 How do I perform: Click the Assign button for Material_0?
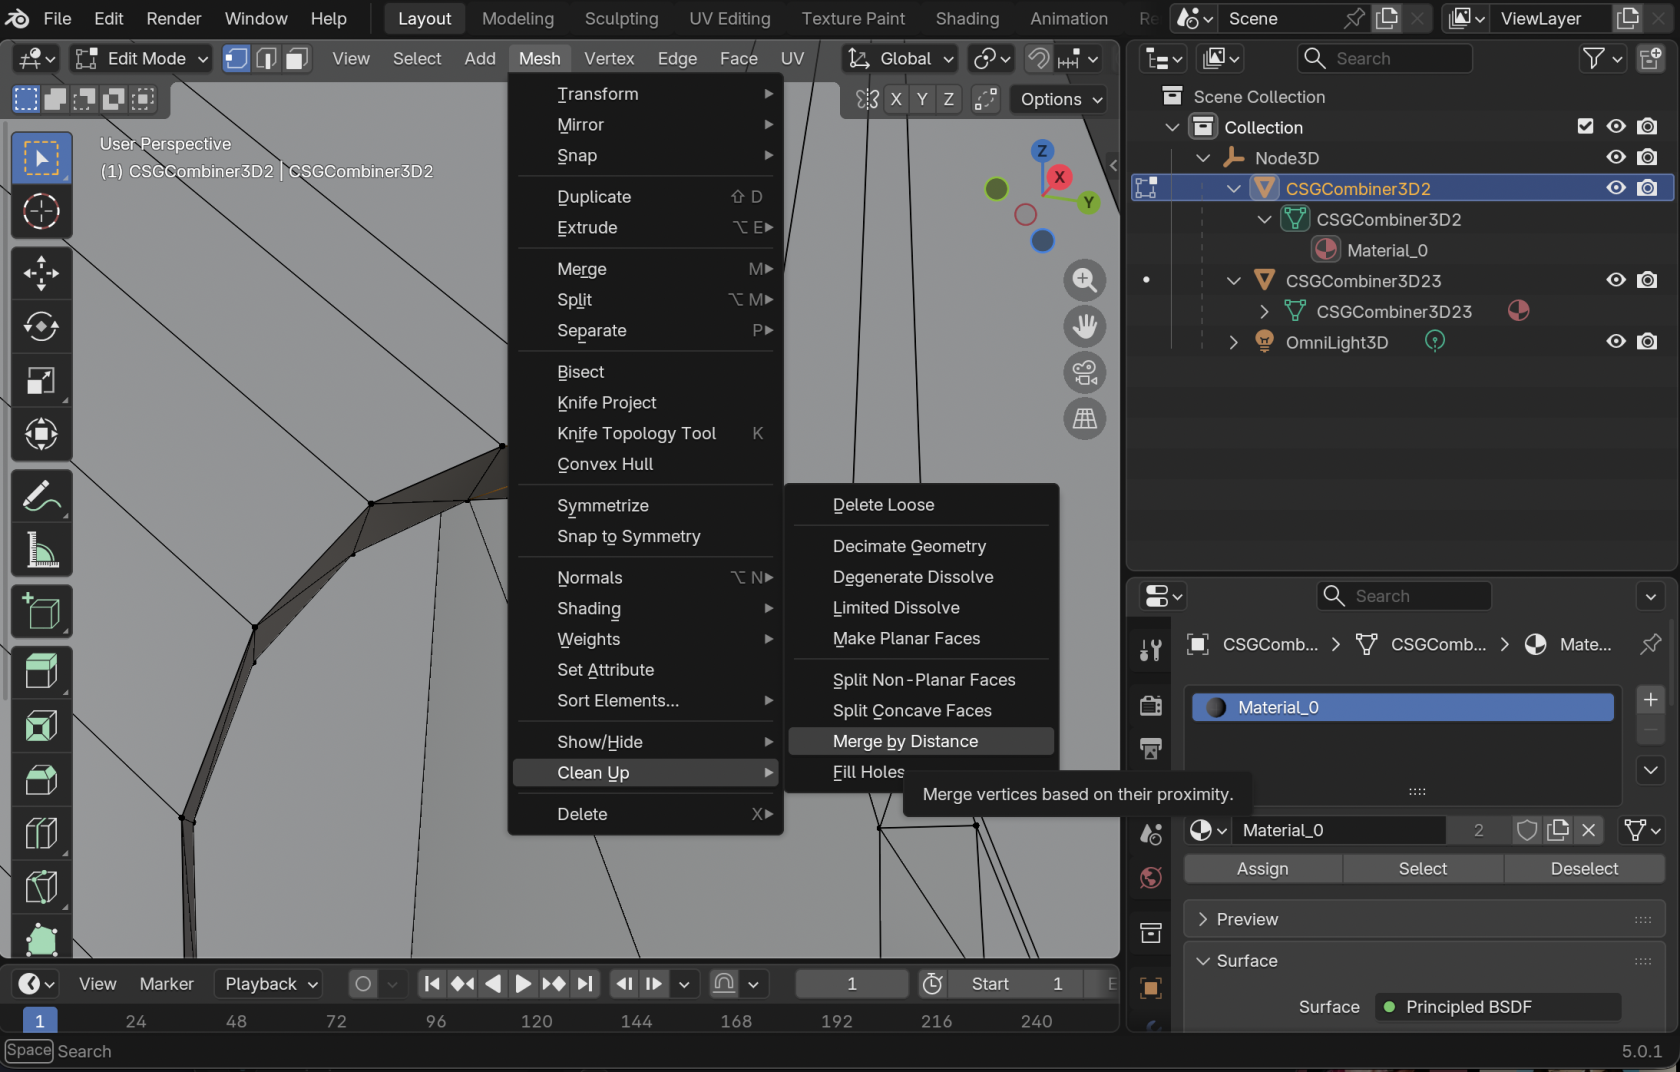[1261, 868]
